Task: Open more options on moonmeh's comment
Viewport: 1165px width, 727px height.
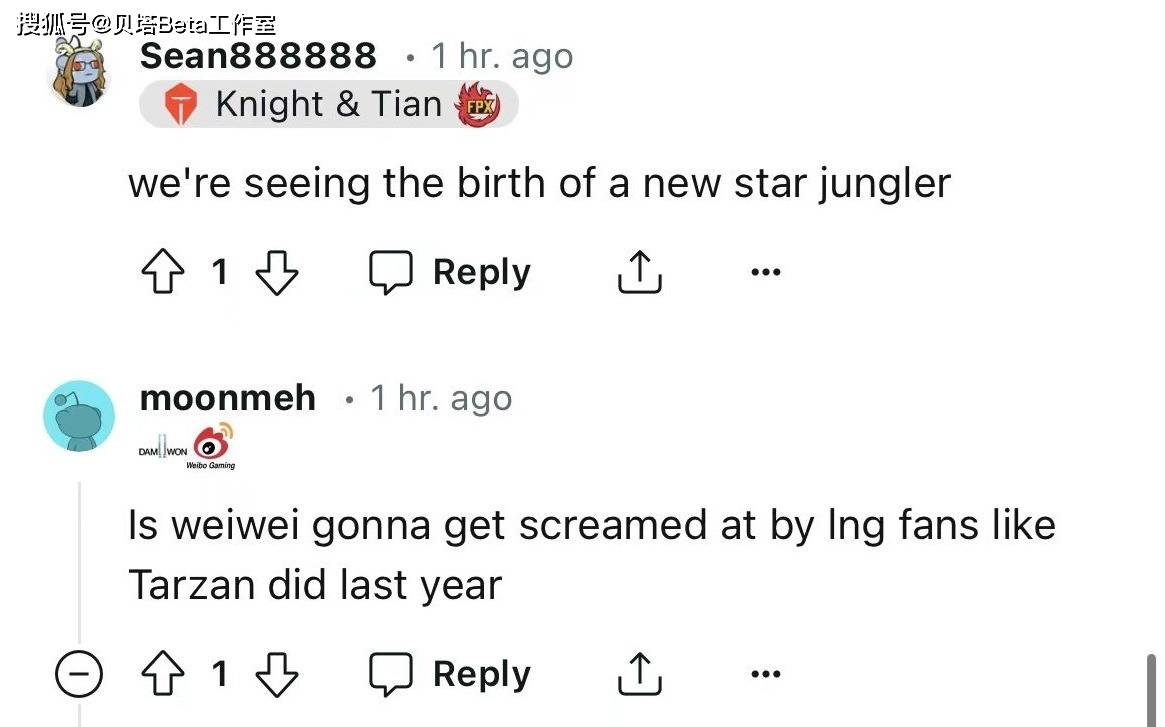Action: tap(765, 675)
